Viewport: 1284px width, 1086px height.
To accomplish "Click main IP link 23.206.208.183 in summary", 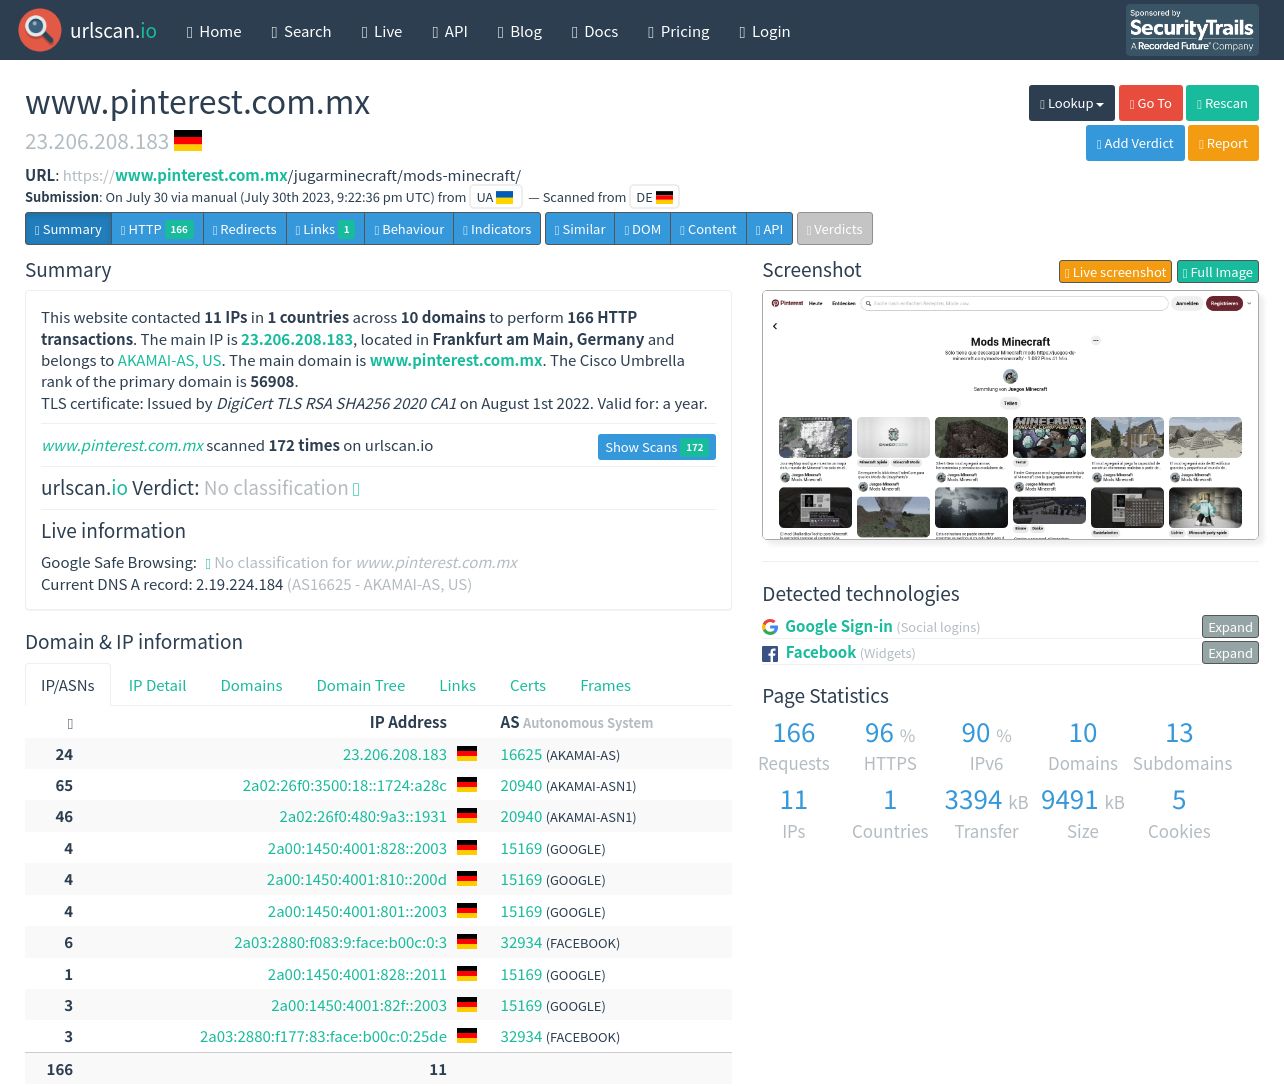I will tap(297, 339).
